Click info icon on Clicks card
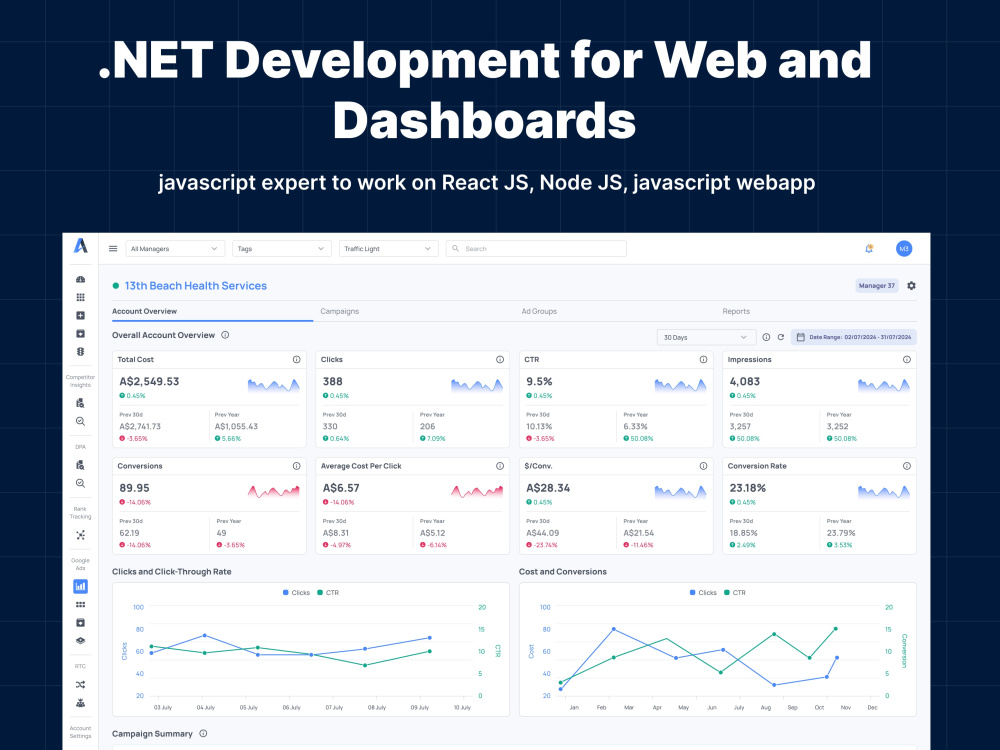 click(x=500, y=360)
